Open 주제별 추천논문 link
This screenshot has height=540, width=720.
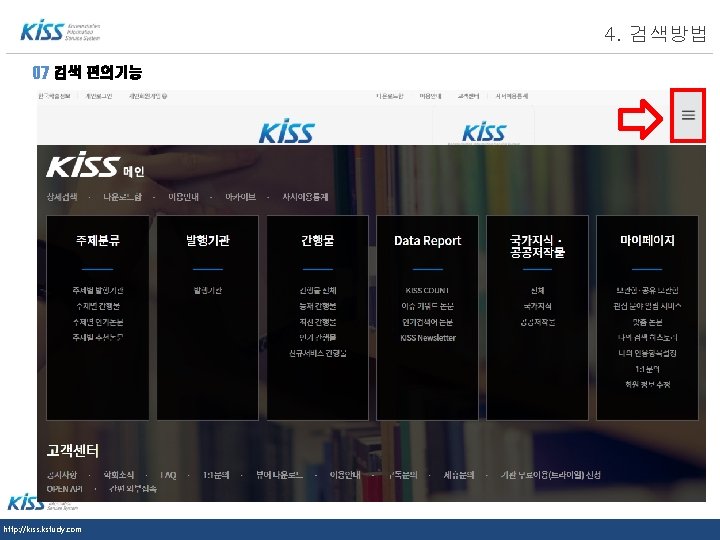pyautogui.click(x=98, y=338)
